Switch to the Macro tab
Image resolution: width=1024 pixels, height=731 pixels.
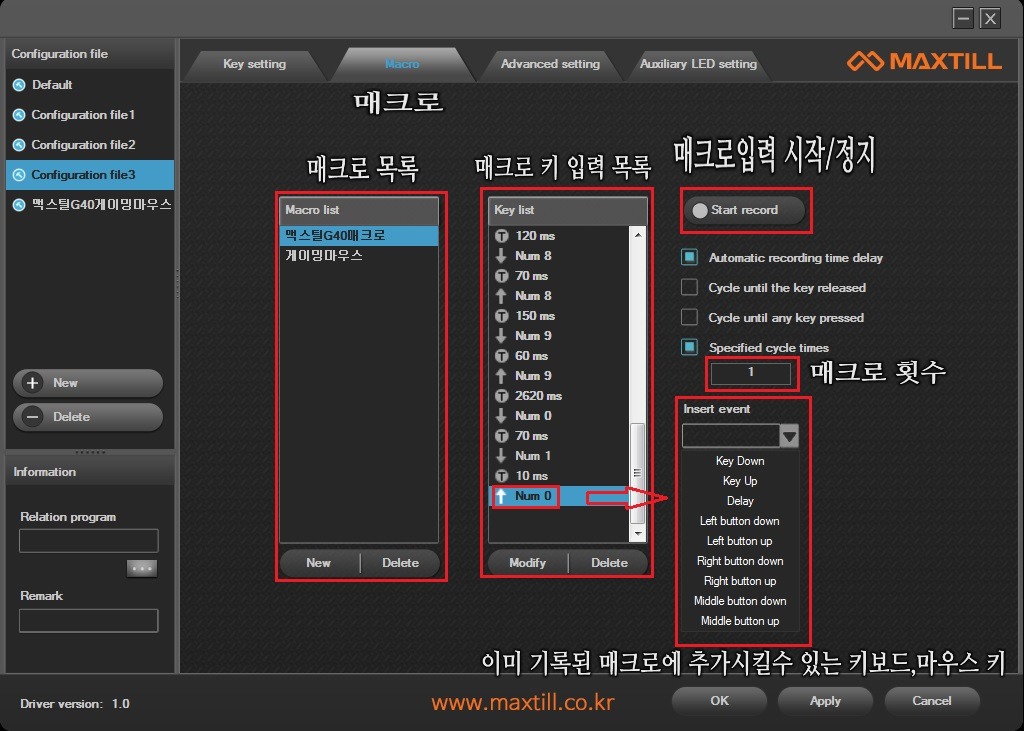[x=402, y=64]
